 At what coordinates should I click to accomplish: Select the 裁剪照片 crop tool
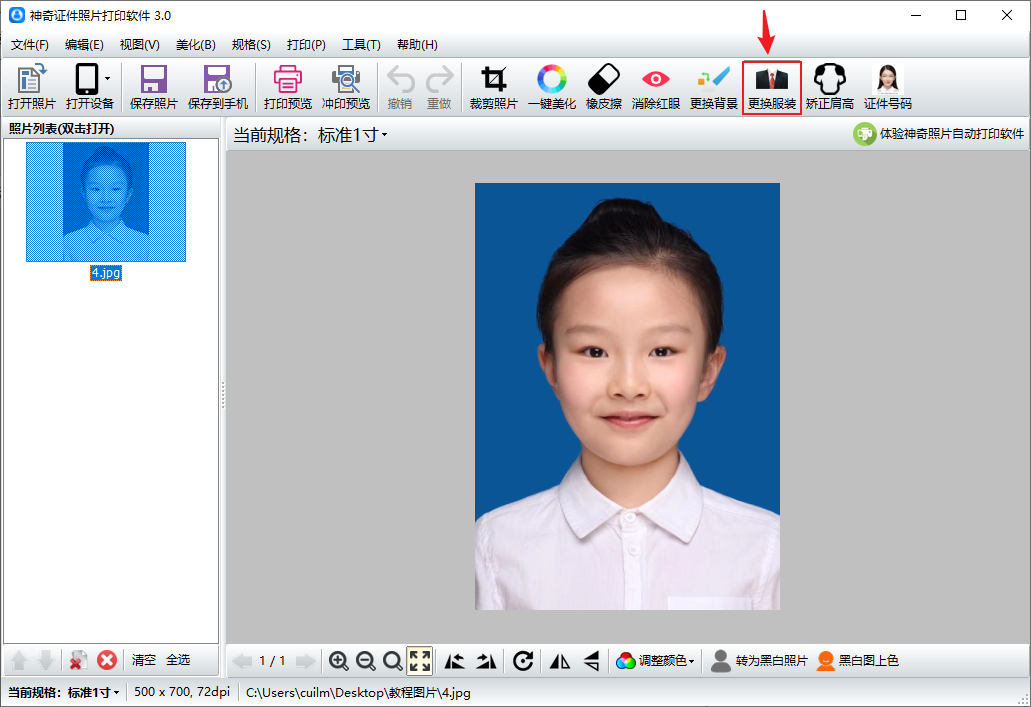coord(493,88)
